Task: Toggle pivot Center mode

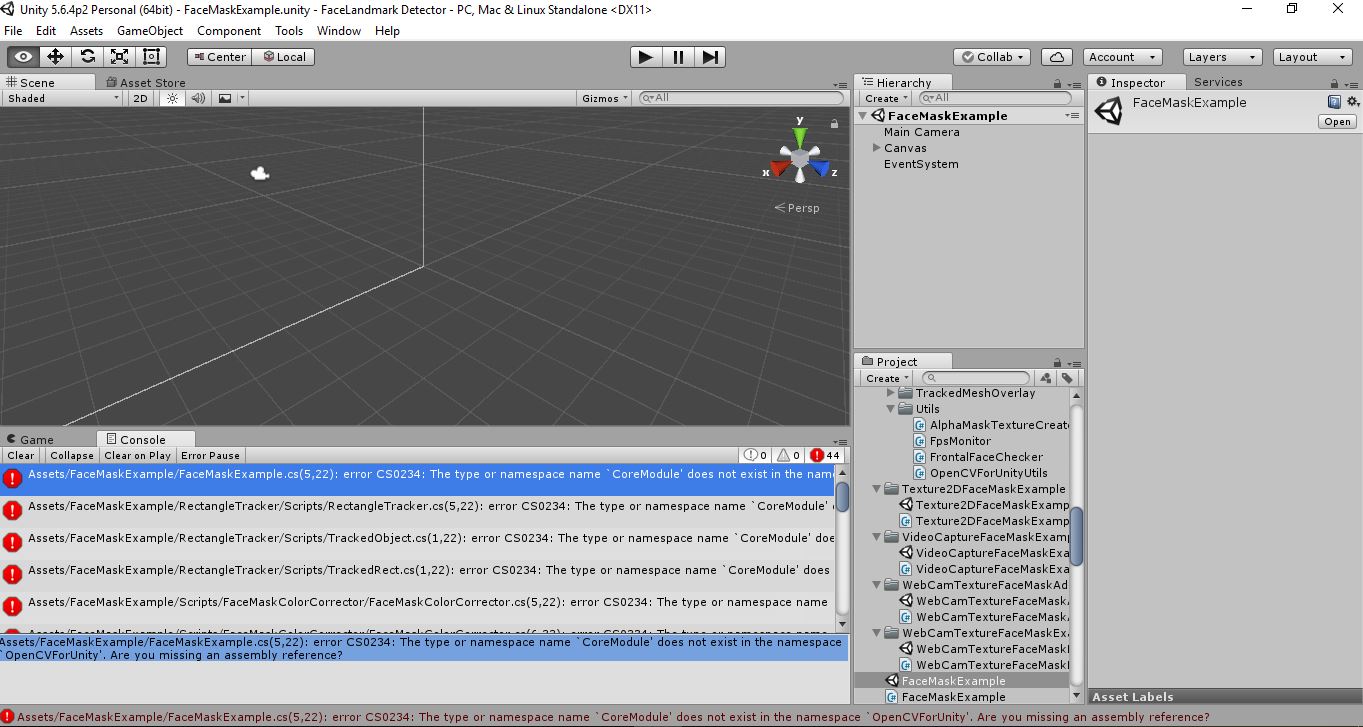Action: coord(219,57)
